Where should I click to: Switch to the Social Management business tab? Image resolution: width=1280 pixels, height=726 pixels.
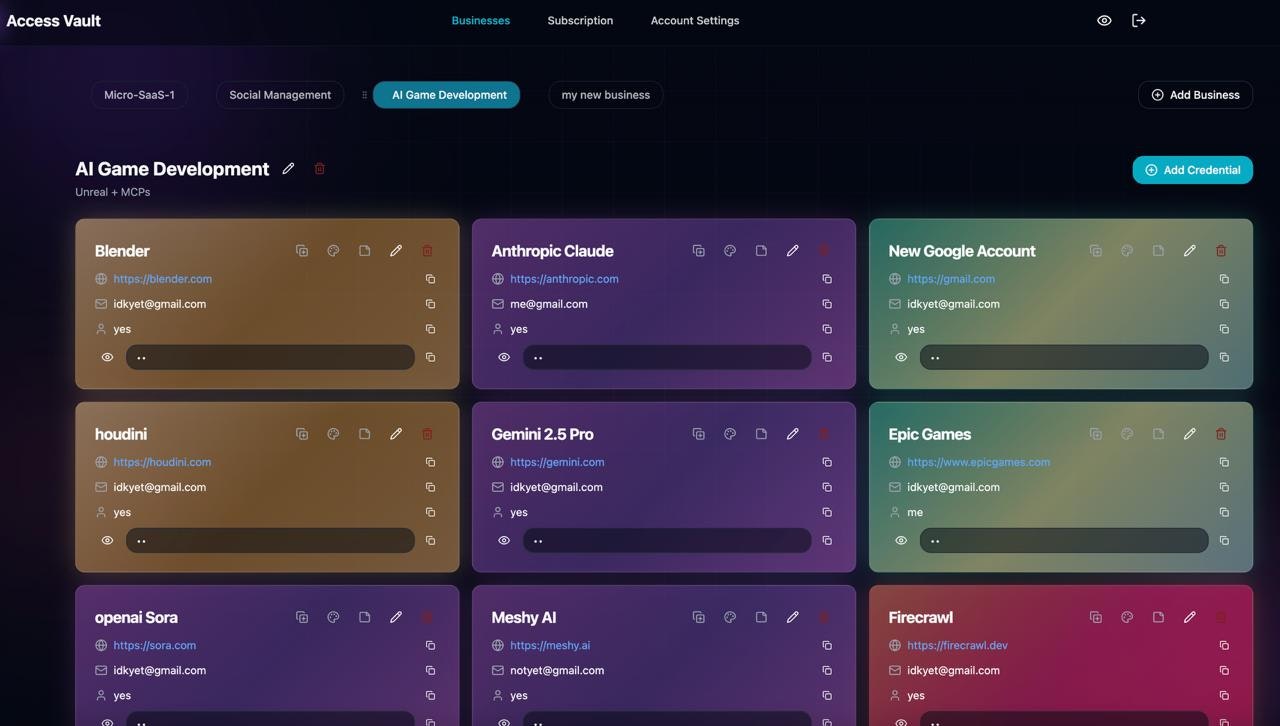click(x=280, y=95)
